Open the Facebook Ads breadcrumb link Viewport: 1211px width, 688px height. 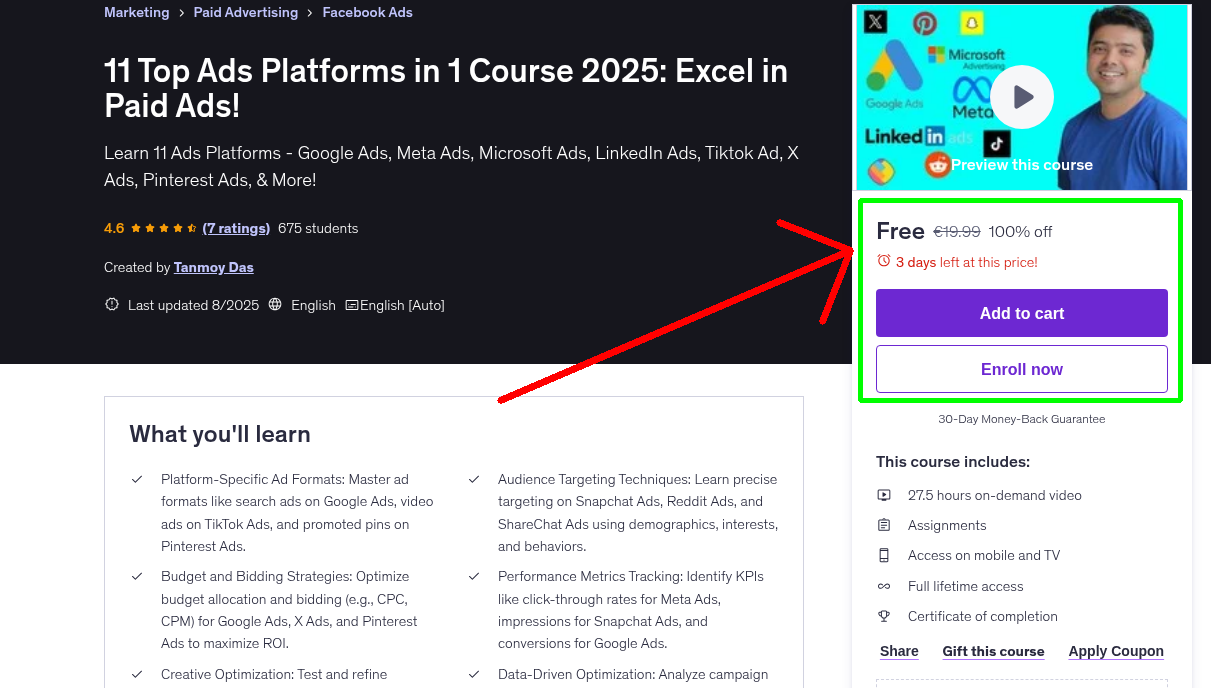(x=367, y=12)
